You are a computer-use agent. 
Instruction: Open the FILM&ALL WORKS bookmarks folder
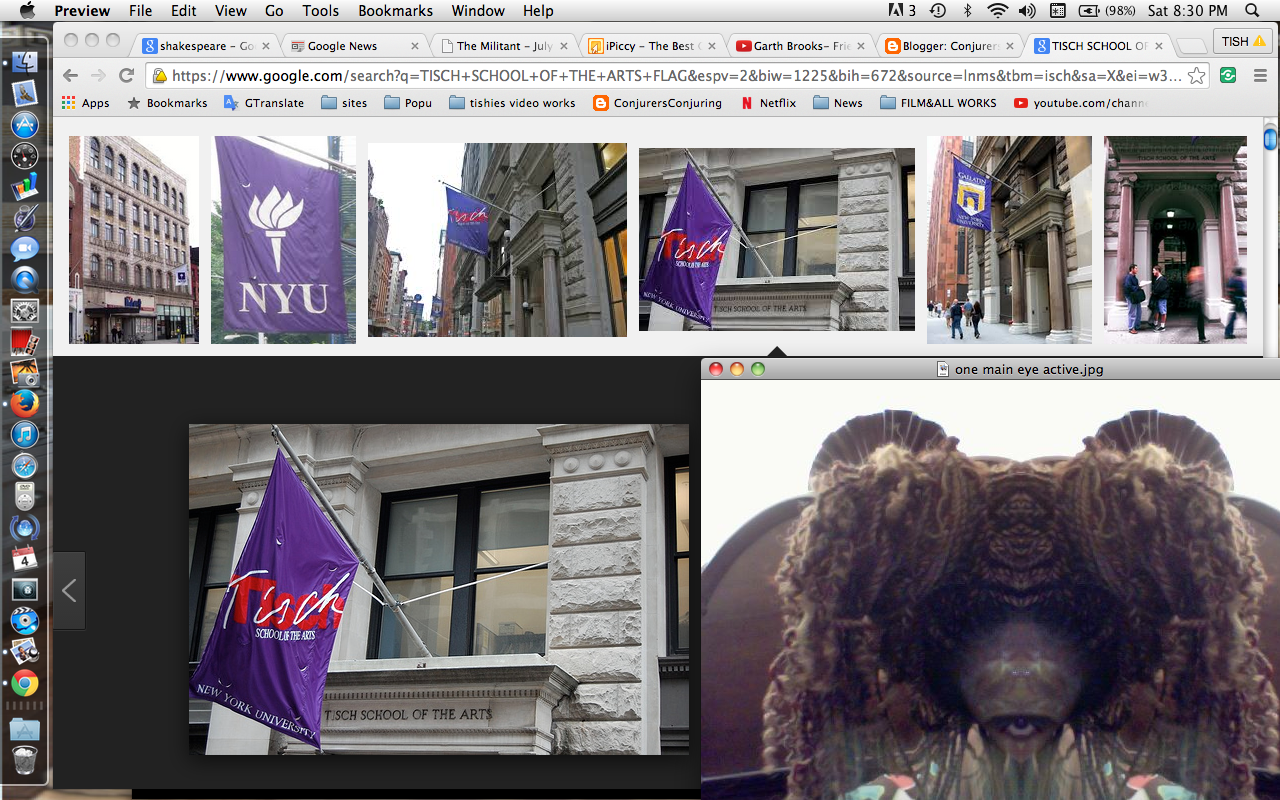pos(938,103)
